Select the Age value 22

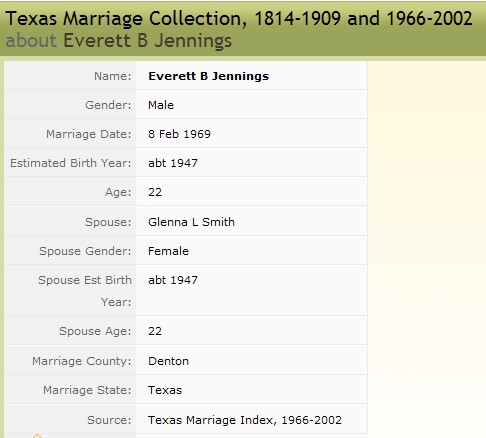click(155, 192)
